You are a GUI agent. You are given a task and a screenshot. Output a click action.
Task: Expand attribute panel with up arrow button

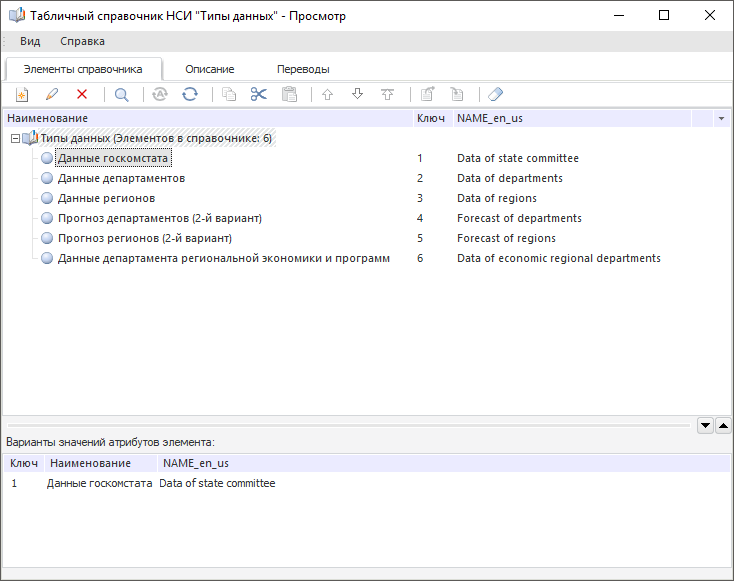click(723, 426)
